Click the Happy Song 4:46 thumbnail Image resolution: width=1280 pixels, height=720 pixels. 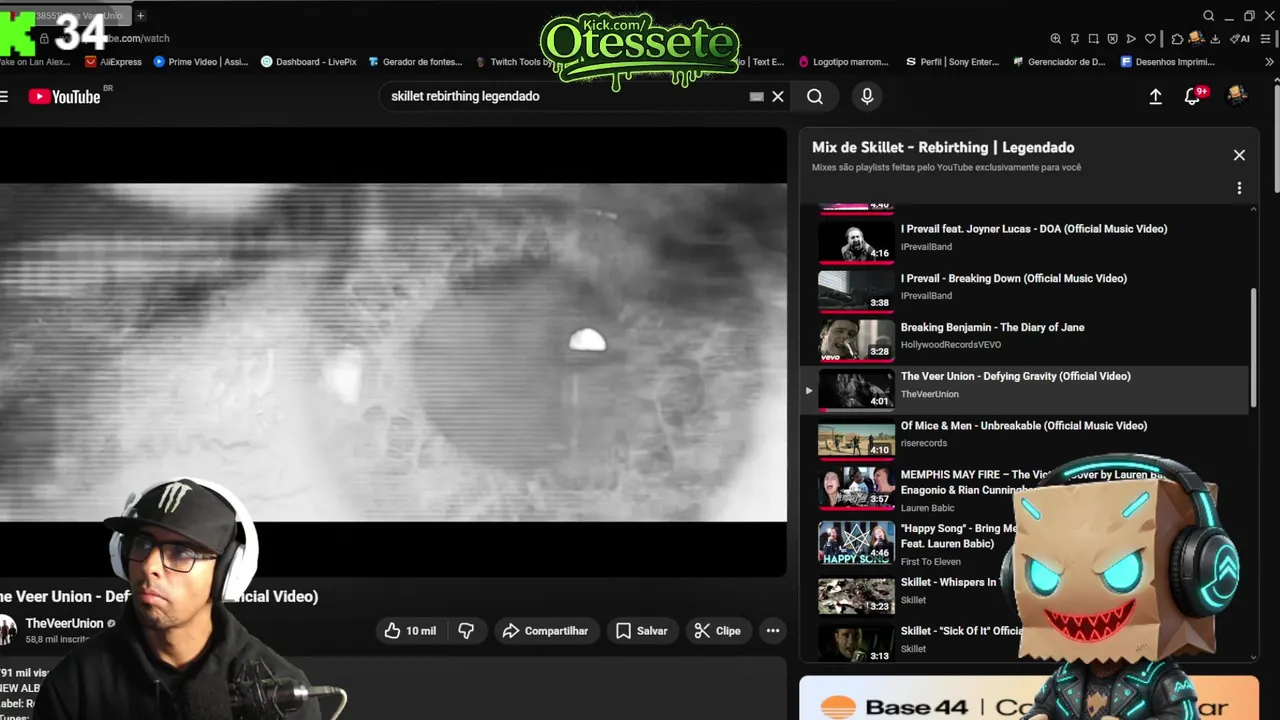click(x=856, y=543)
